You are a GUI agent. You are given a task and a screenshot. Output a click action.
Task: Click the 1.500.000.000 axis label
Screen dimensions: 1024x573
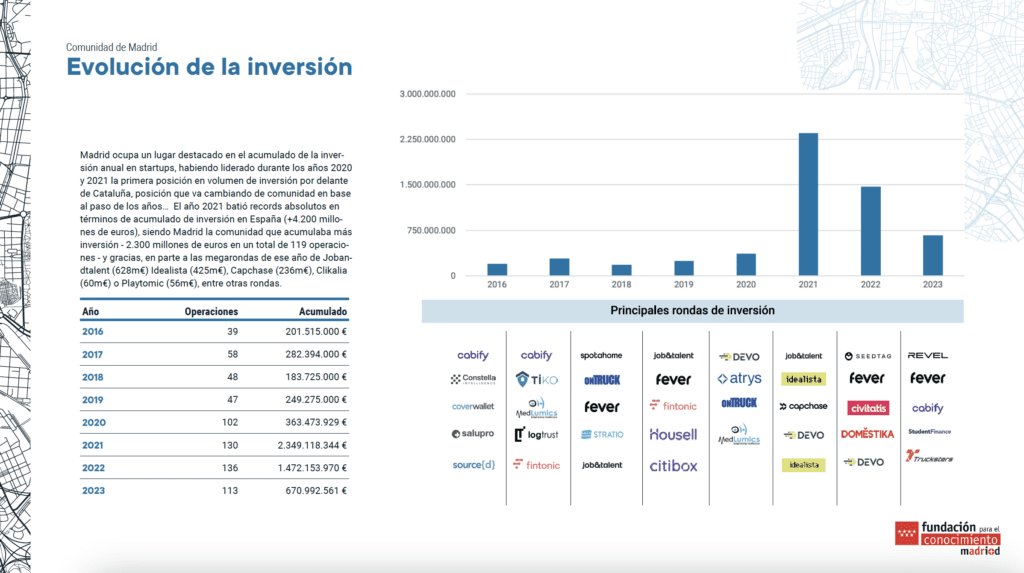pyautogui.click(x=428, y=185)
